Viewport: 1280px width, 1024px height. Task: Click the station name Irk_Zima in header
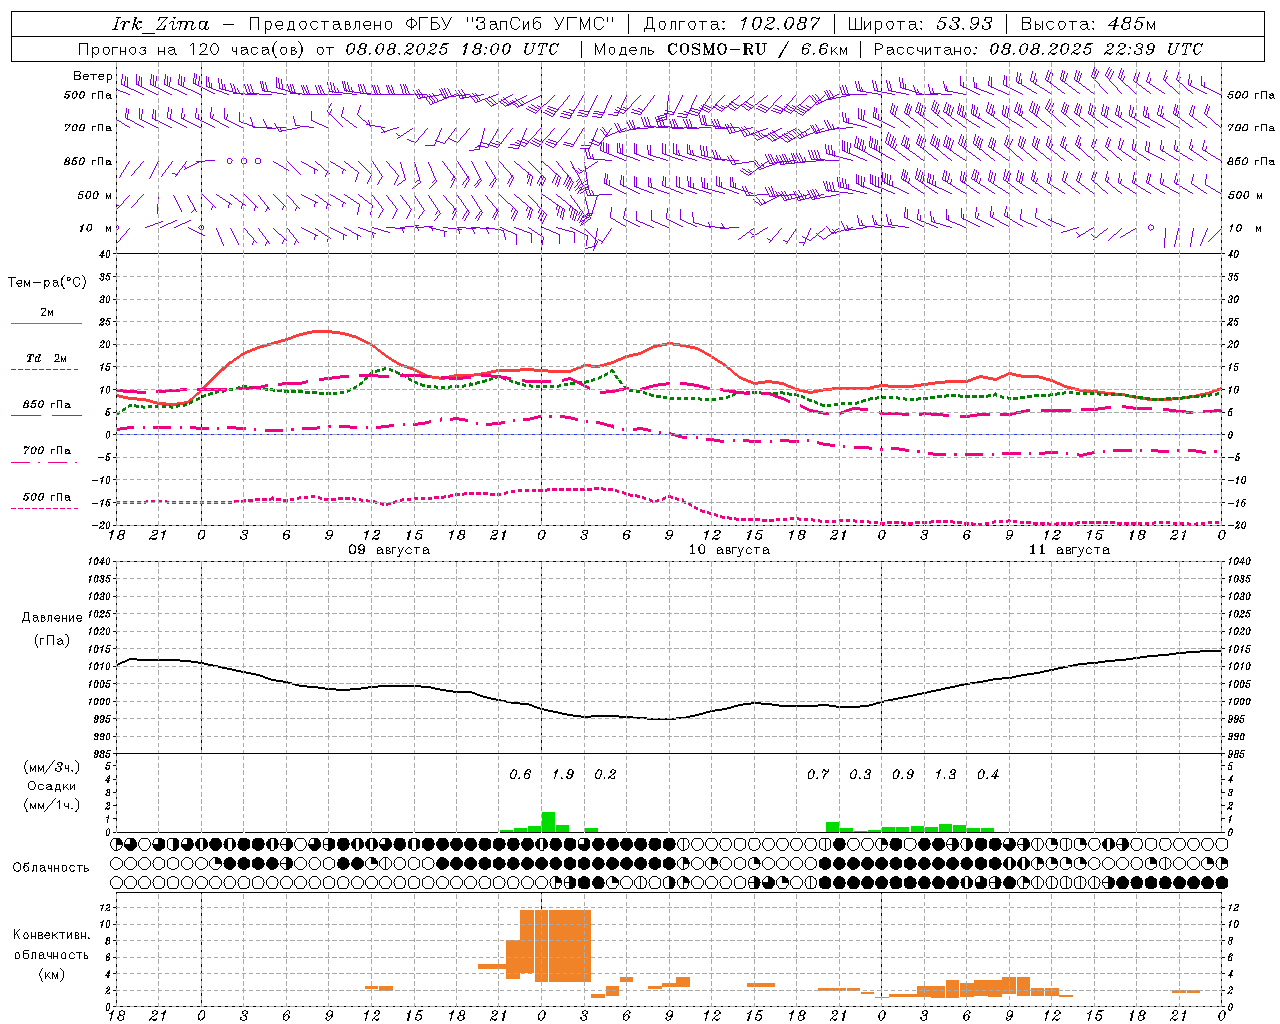(161, 24)
